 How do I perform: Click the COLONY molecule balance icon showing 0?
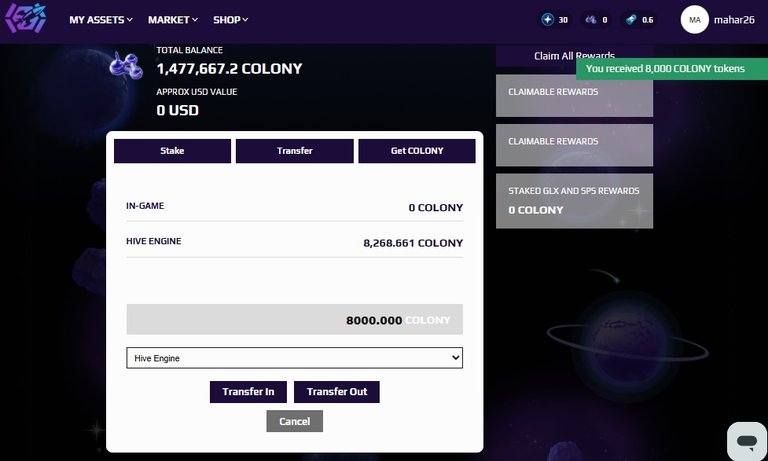click(x=591, y=20)
